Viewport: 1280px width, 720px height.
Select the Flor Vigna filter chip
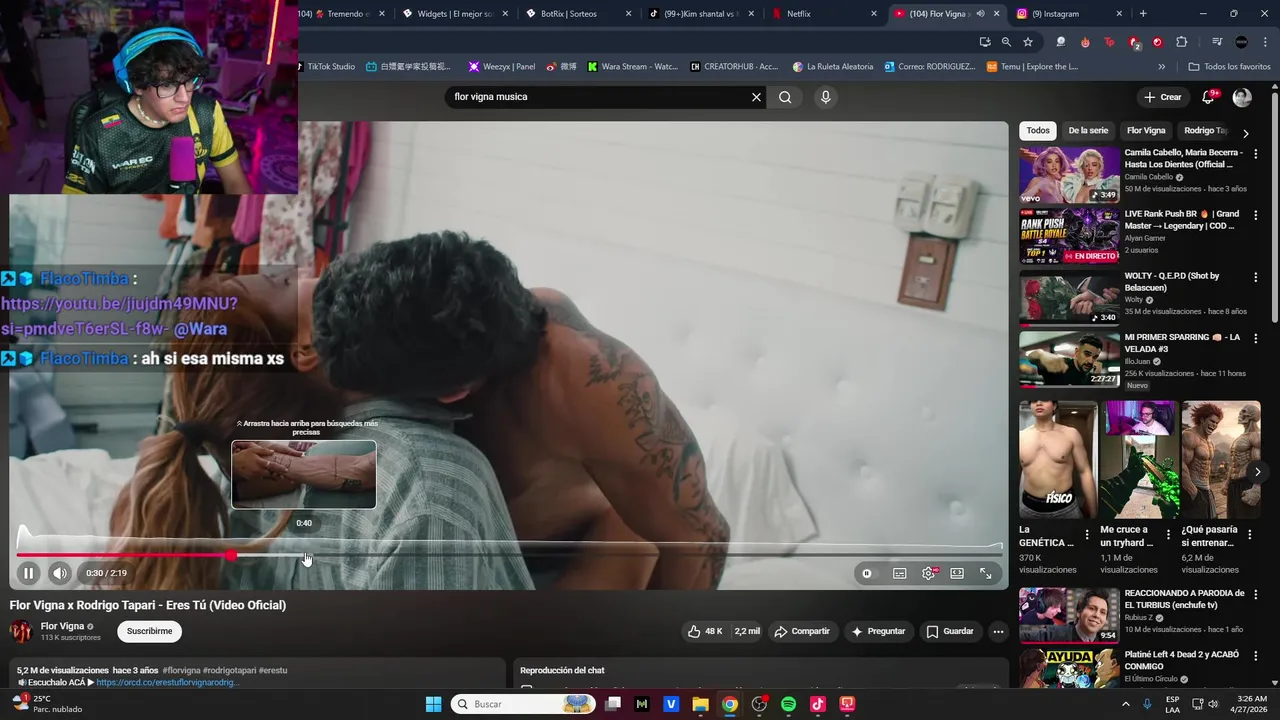tap(1146, 131)
